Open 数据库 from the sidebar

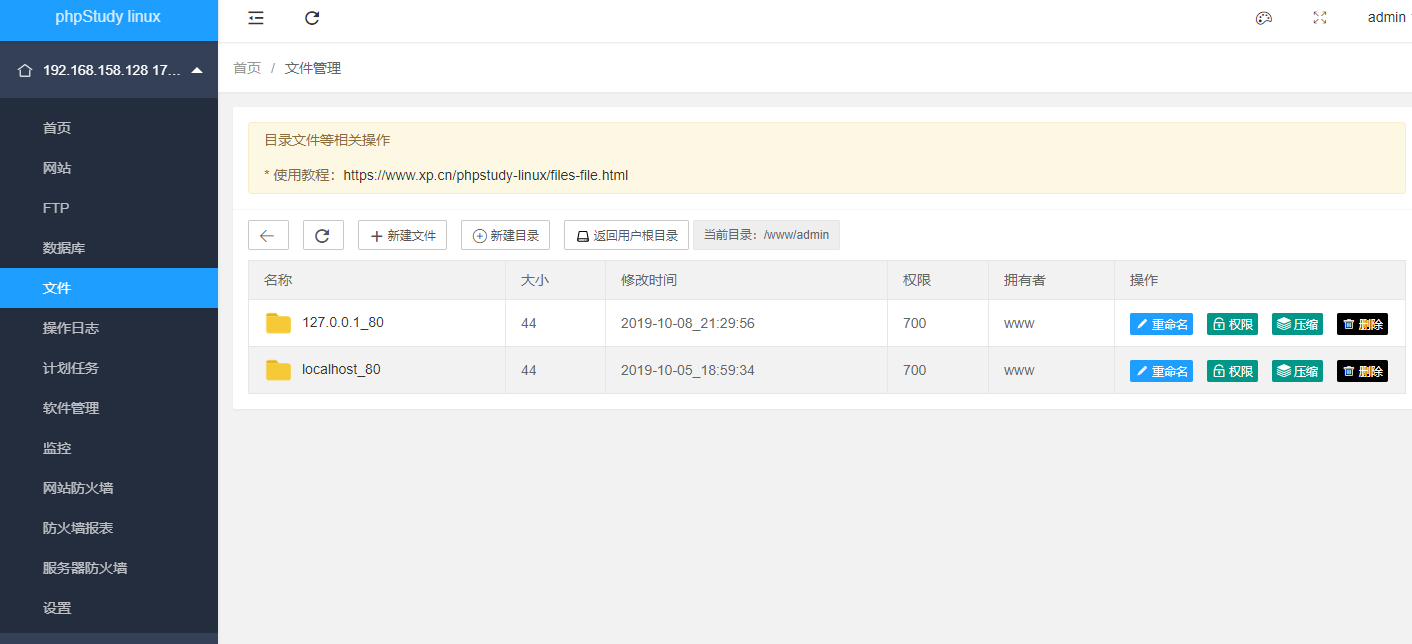pos(64,248)
